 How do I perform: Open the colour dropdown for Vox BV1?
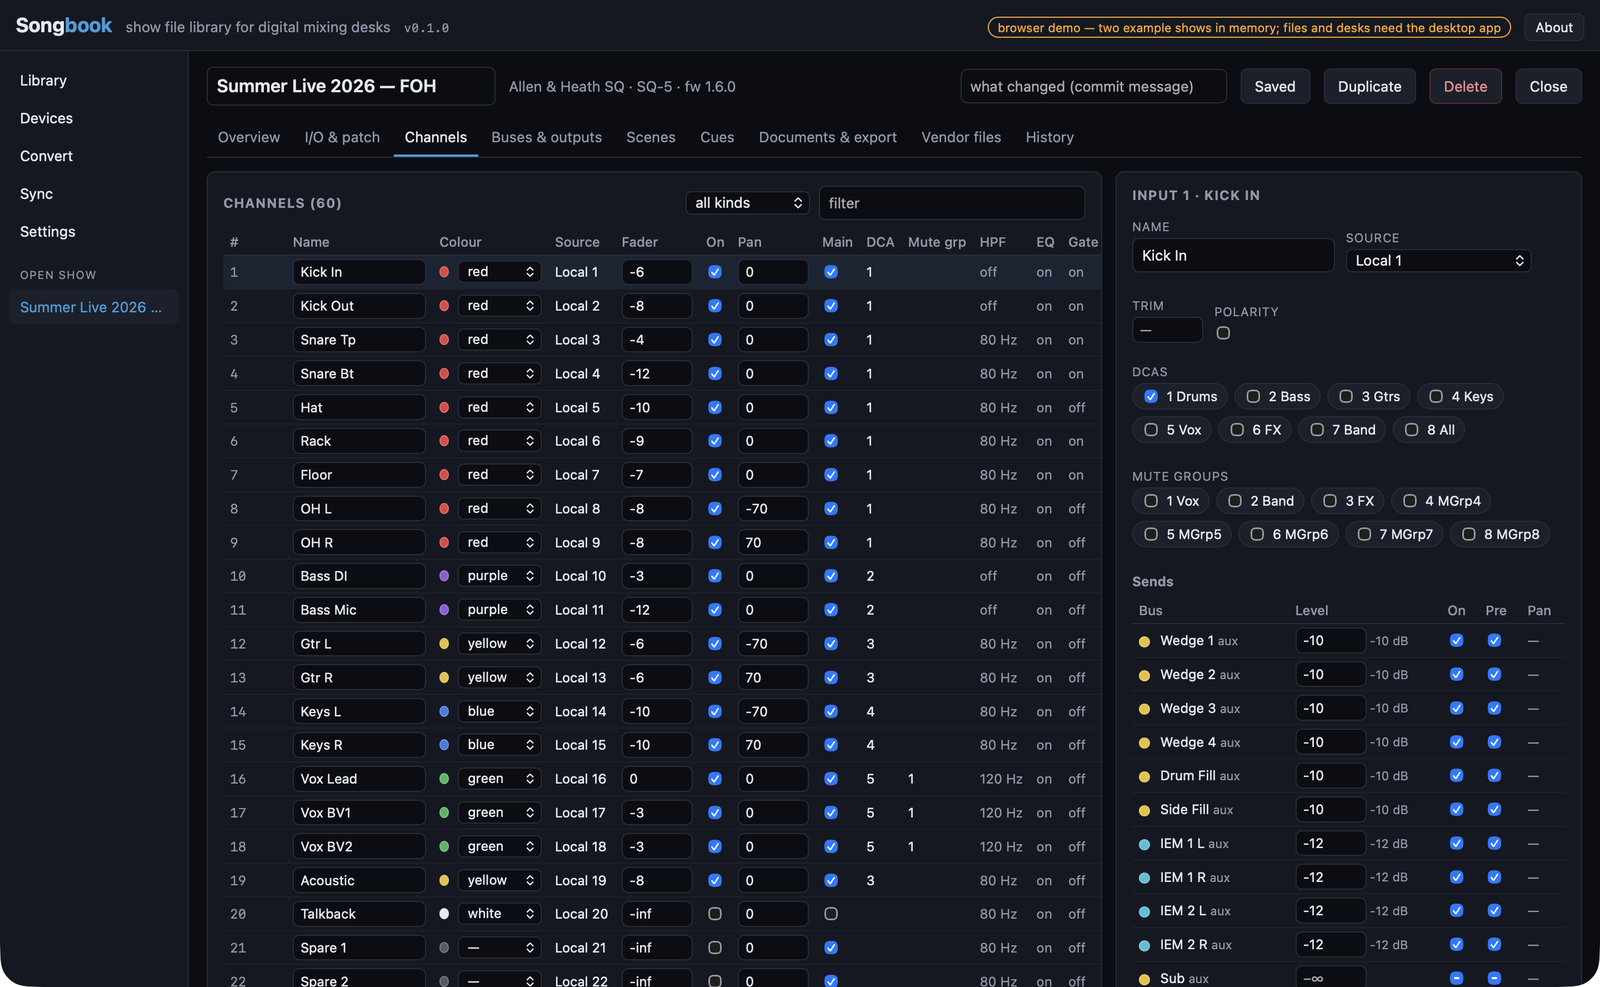coord(500,813)
